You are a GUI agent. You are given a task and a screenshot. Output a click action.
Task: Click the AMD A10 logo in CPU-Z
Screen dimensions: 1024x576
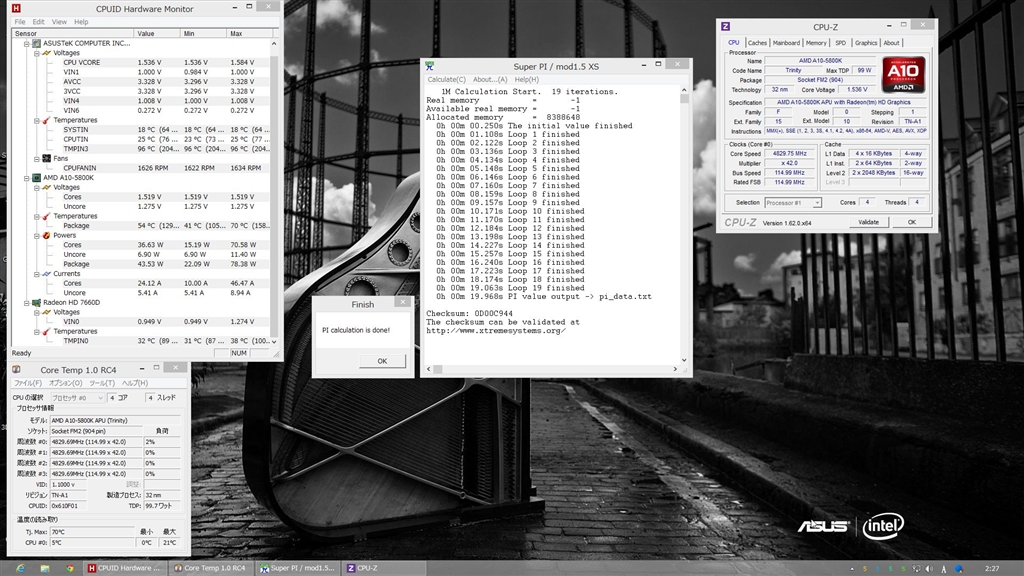click(904, 74)
